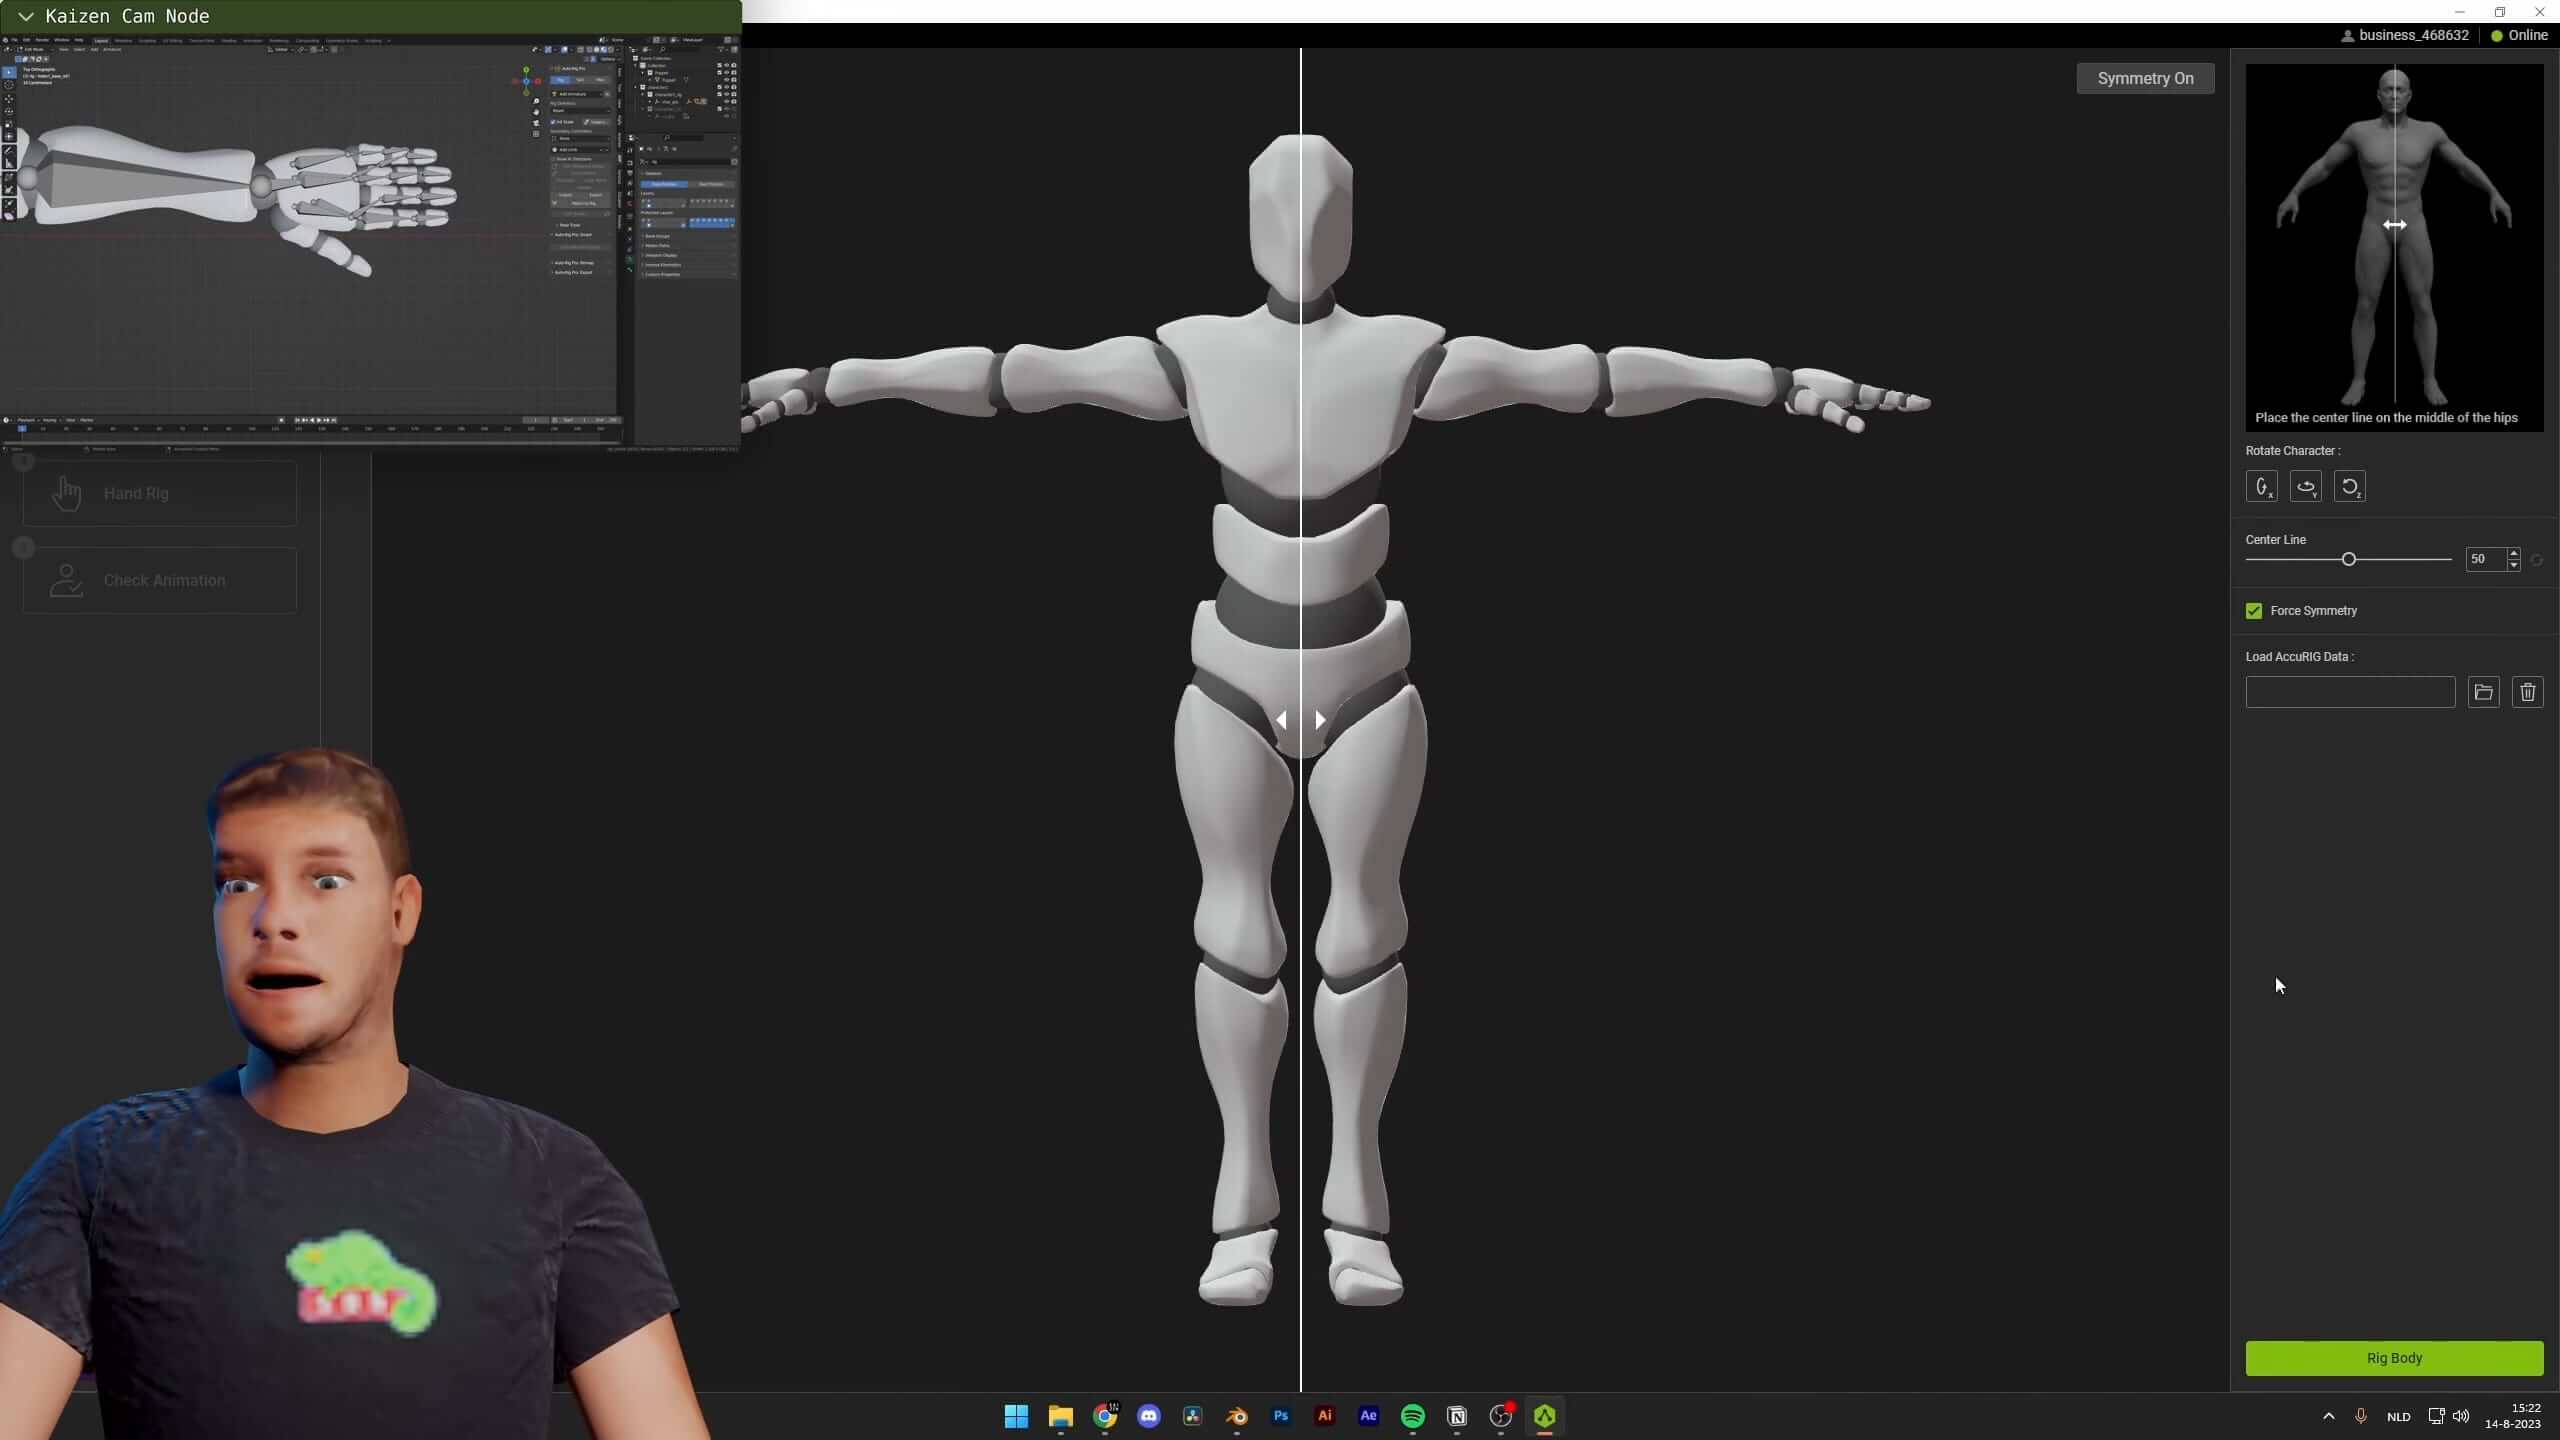
Task: Click the Center Line slider handle
Action: 2348,559
